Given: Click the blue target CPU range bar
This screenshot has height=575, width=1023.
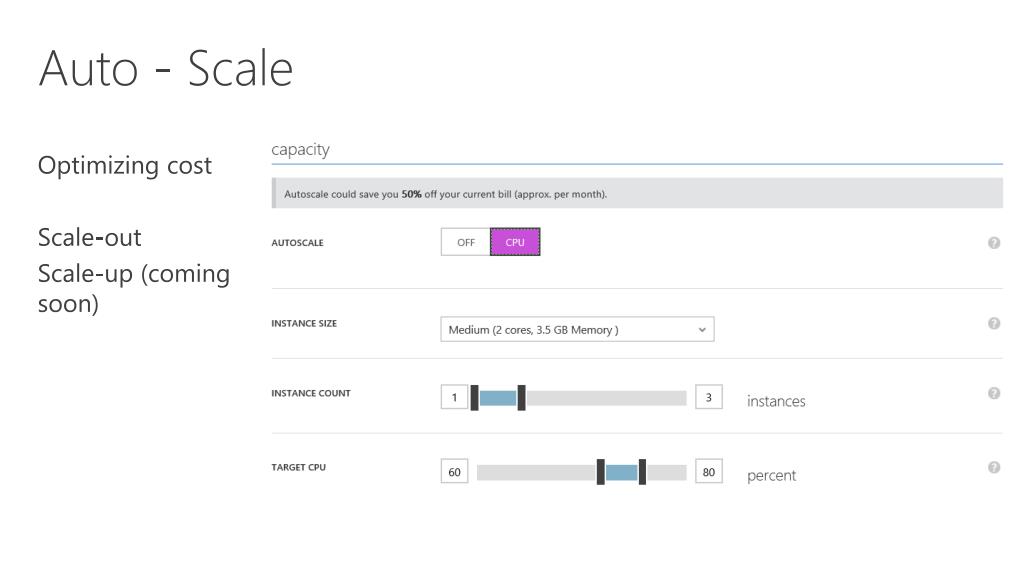Looking at the screenshot, I should click(621, 472).
